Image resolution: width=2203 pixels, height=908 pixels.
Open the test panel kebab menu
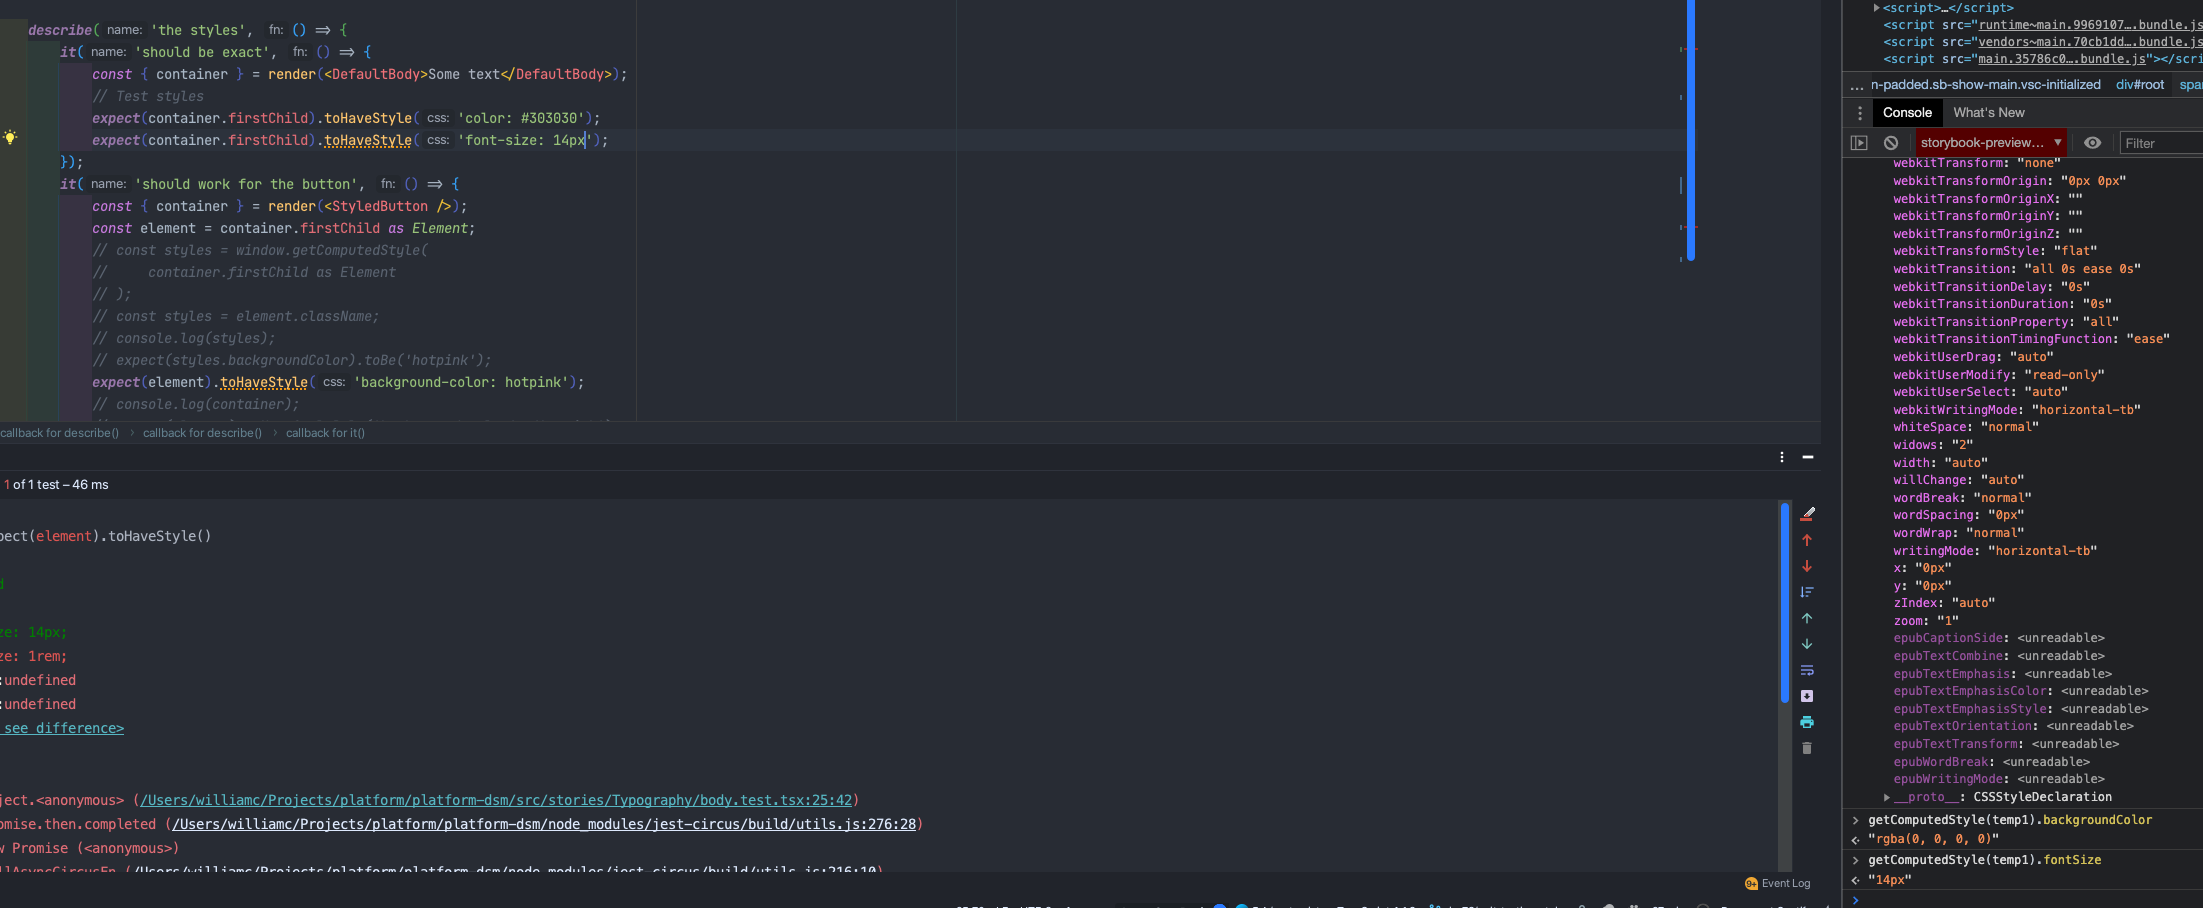click(1781, 457)
